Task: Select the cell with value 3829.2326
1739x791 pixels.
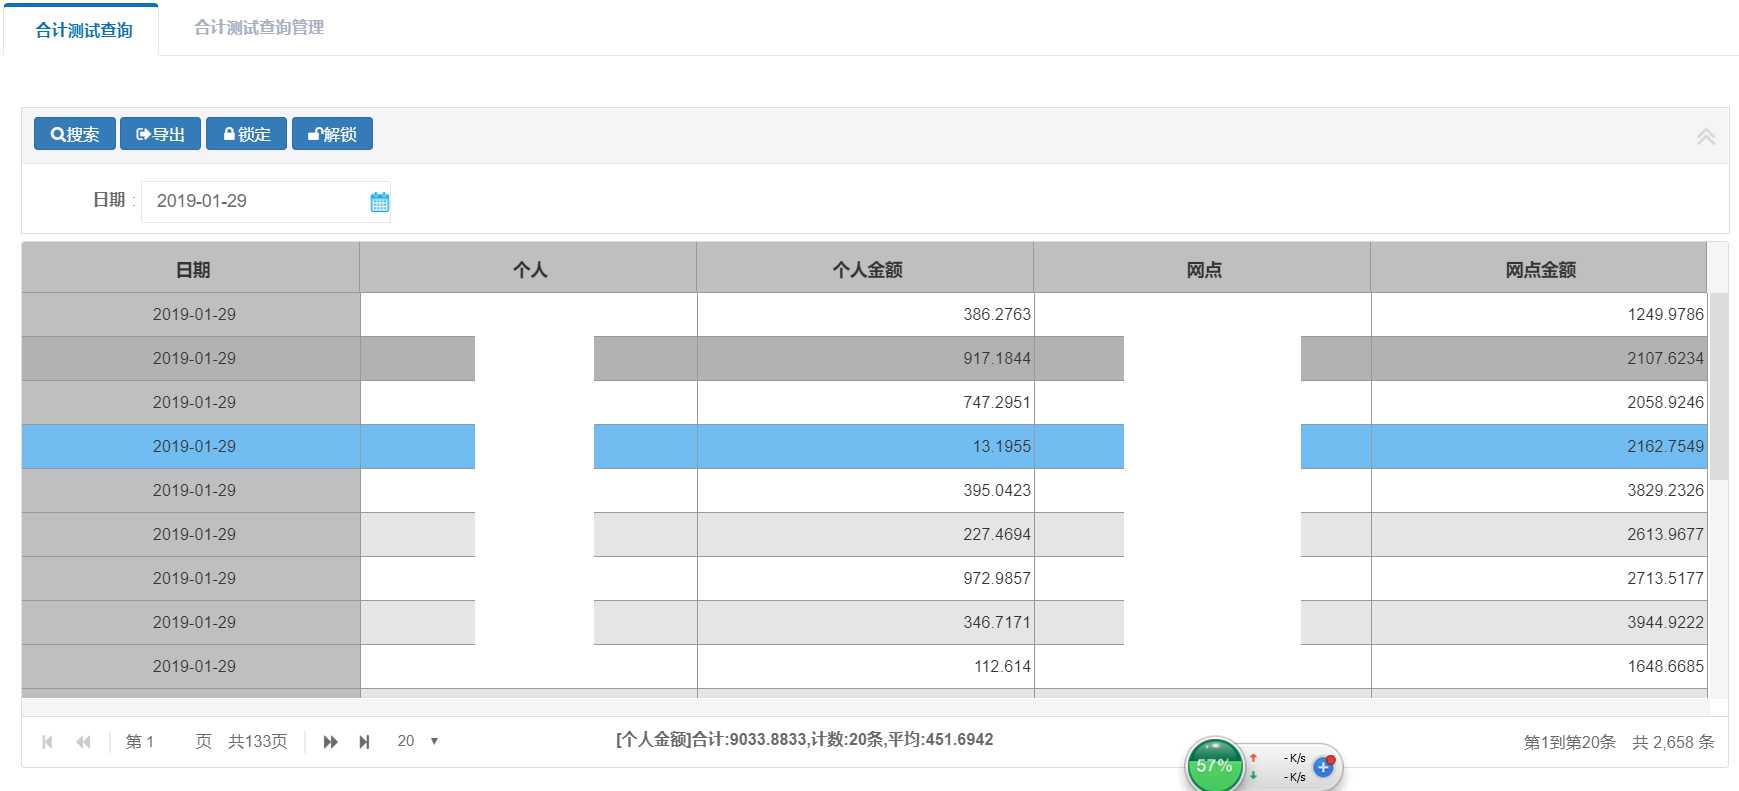Action: 1539,490
